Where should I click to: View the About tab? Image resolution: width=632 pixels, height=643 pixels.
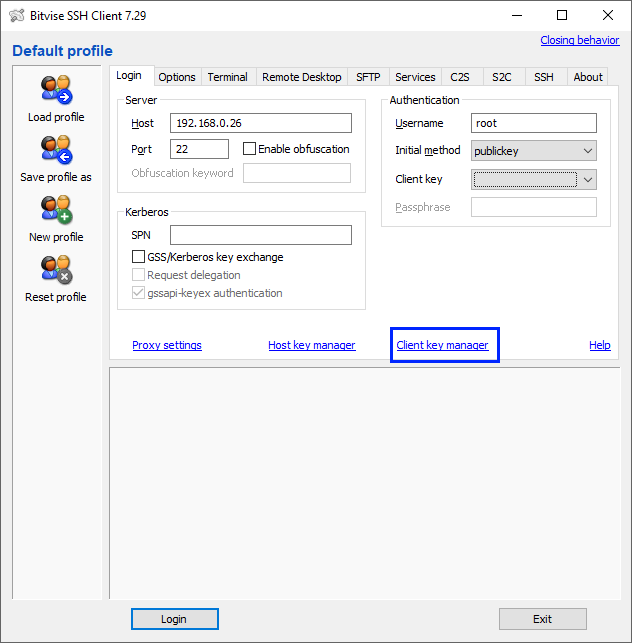[588, 77]
